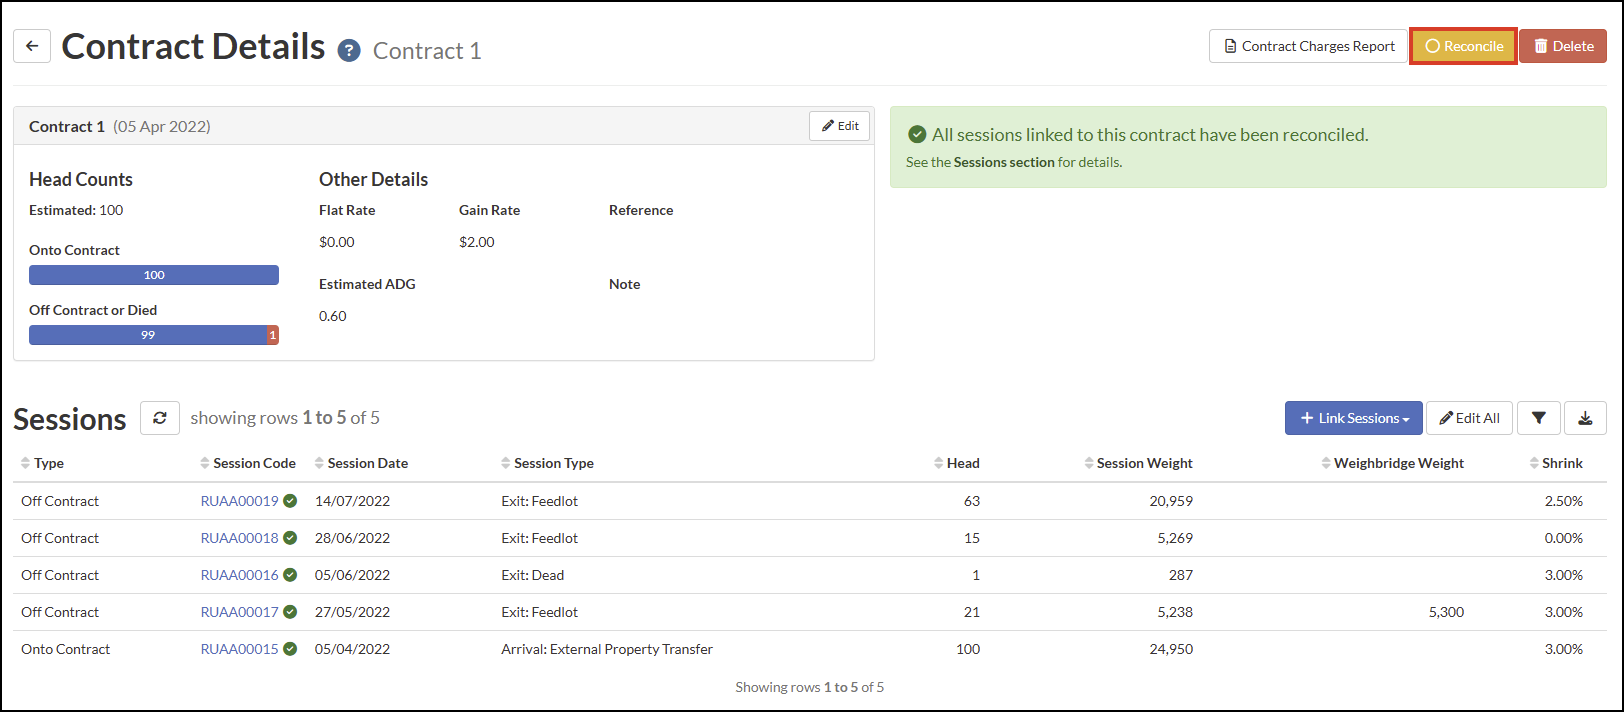Image resolution: width=1624 pixels, height=712 pixels.
Task: Sort by Type column
Action: point(42,463)
